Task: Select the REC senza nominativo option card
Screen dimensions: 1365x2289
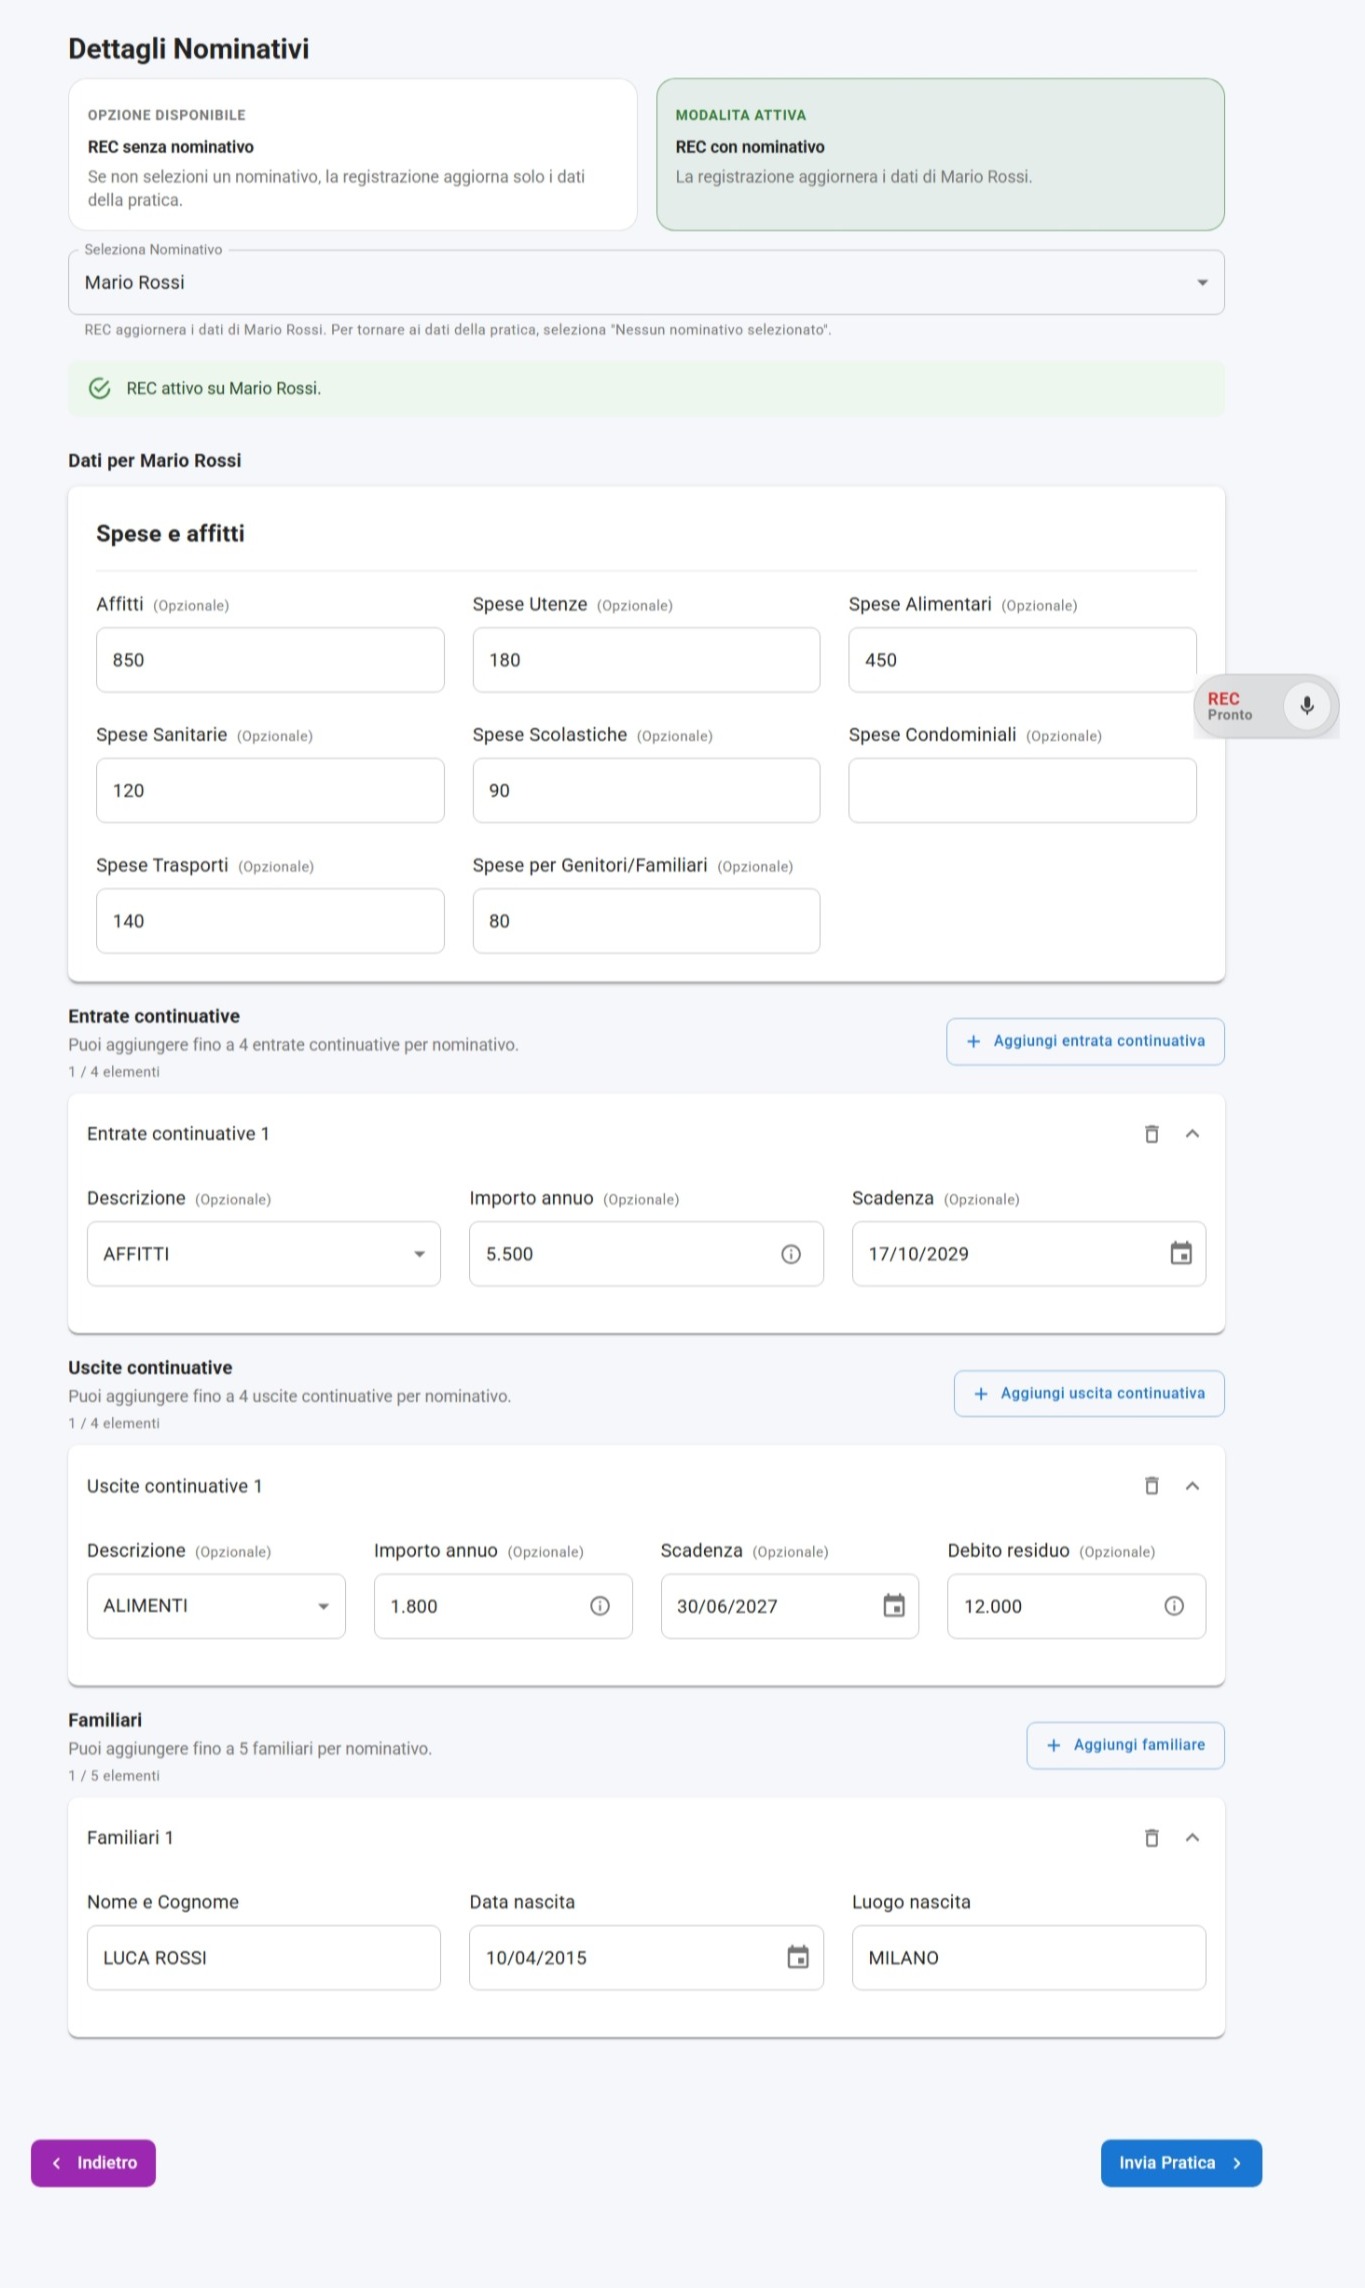Action: click(x=352, y=155)
